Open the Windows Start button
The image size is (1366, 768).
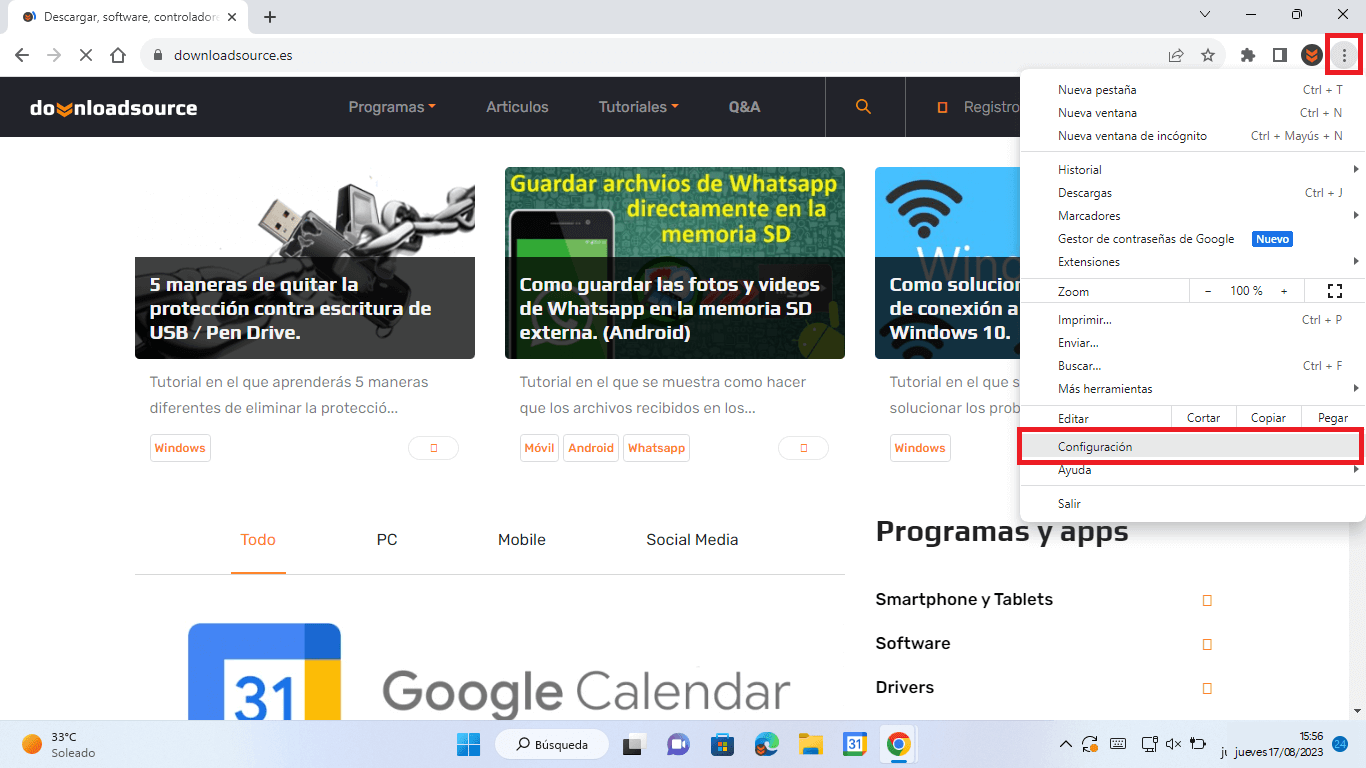point(468,744)
